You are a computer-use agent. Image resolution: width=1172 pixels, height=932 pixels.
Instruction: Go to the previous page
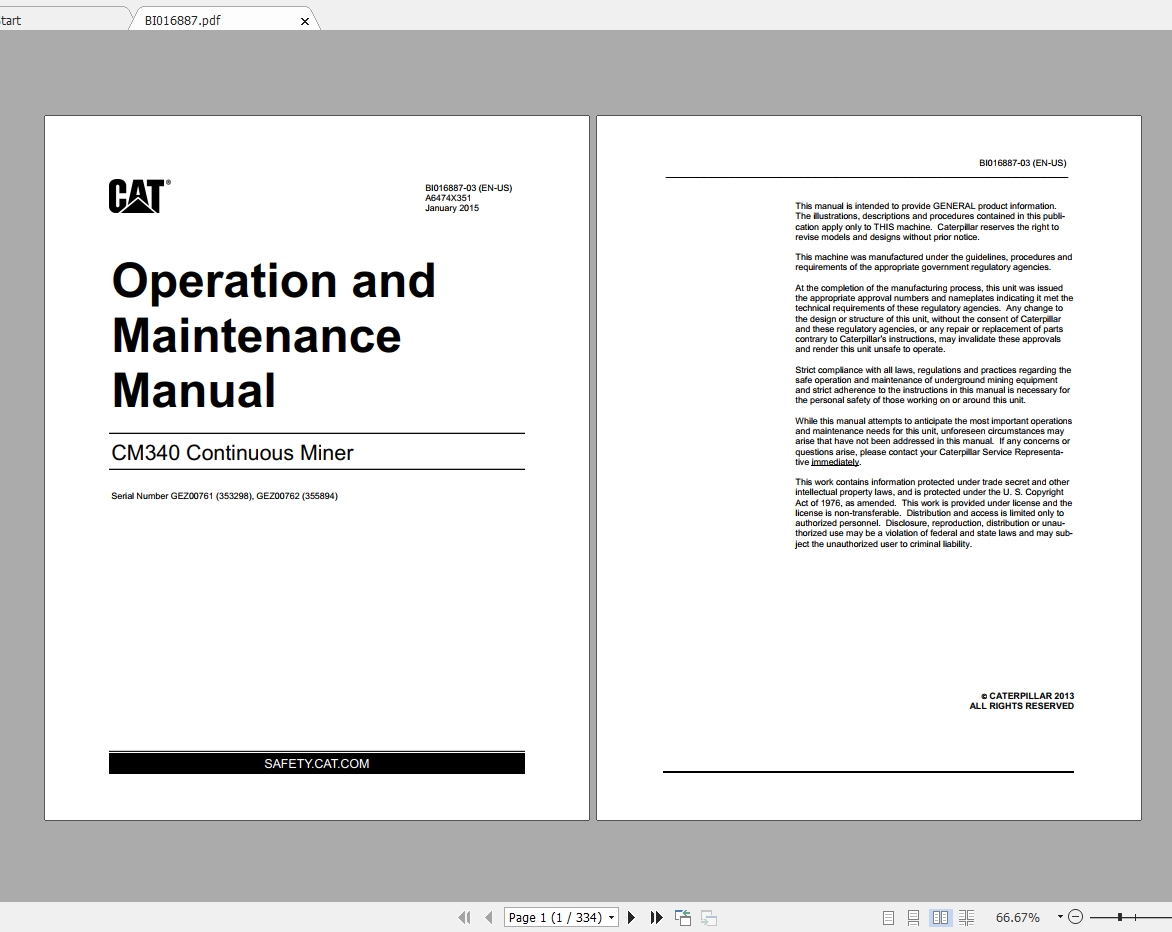coord(487,917)
